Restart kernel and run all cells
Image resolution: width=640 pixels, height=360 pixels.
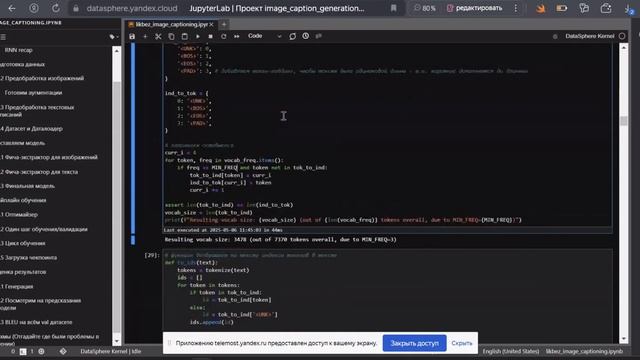point(237,36)
